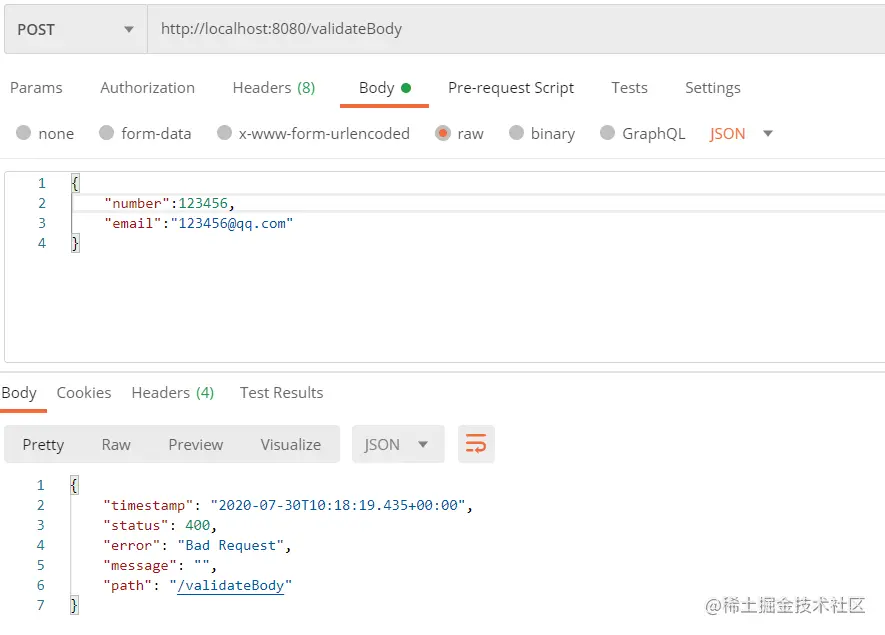Click the request URL field
Viewport: 885px width, 635px height.
pos(516,29)
